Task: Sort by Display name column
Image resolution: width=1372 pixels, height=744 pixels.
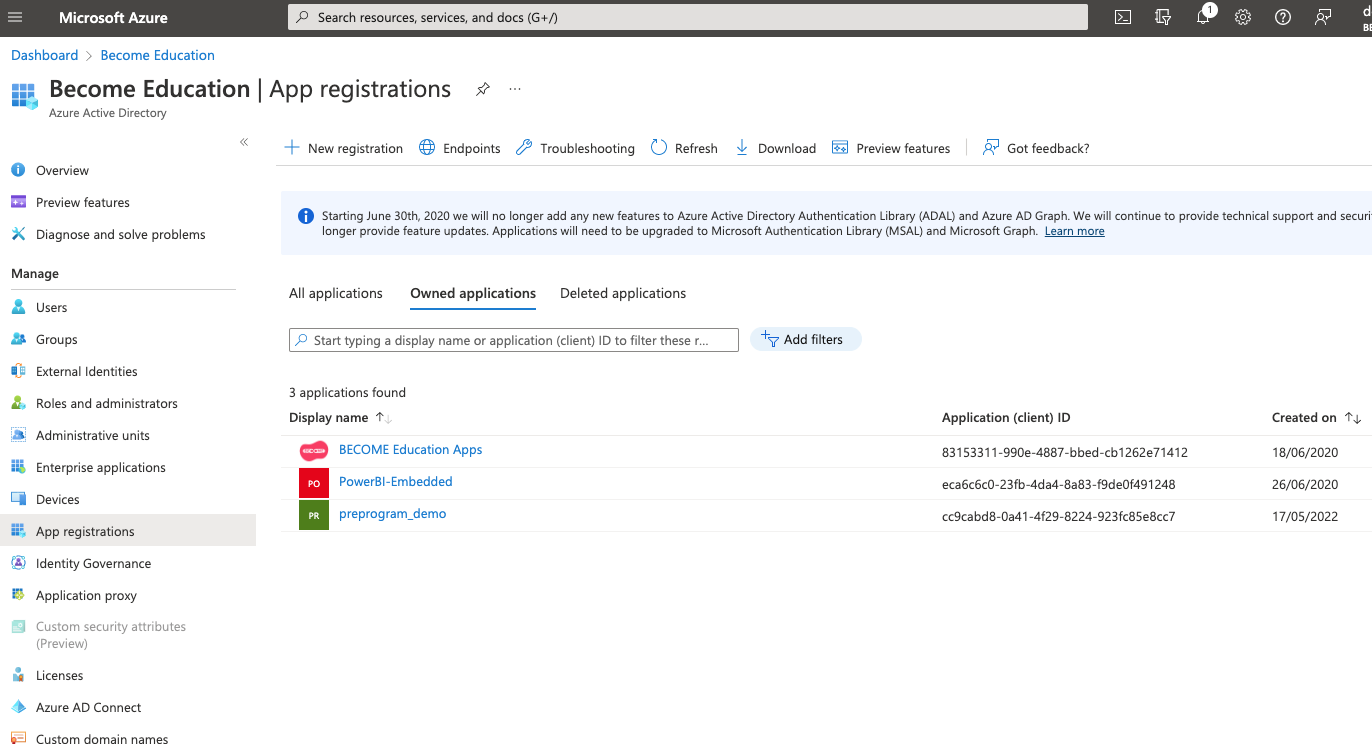Action: point(340,417)
